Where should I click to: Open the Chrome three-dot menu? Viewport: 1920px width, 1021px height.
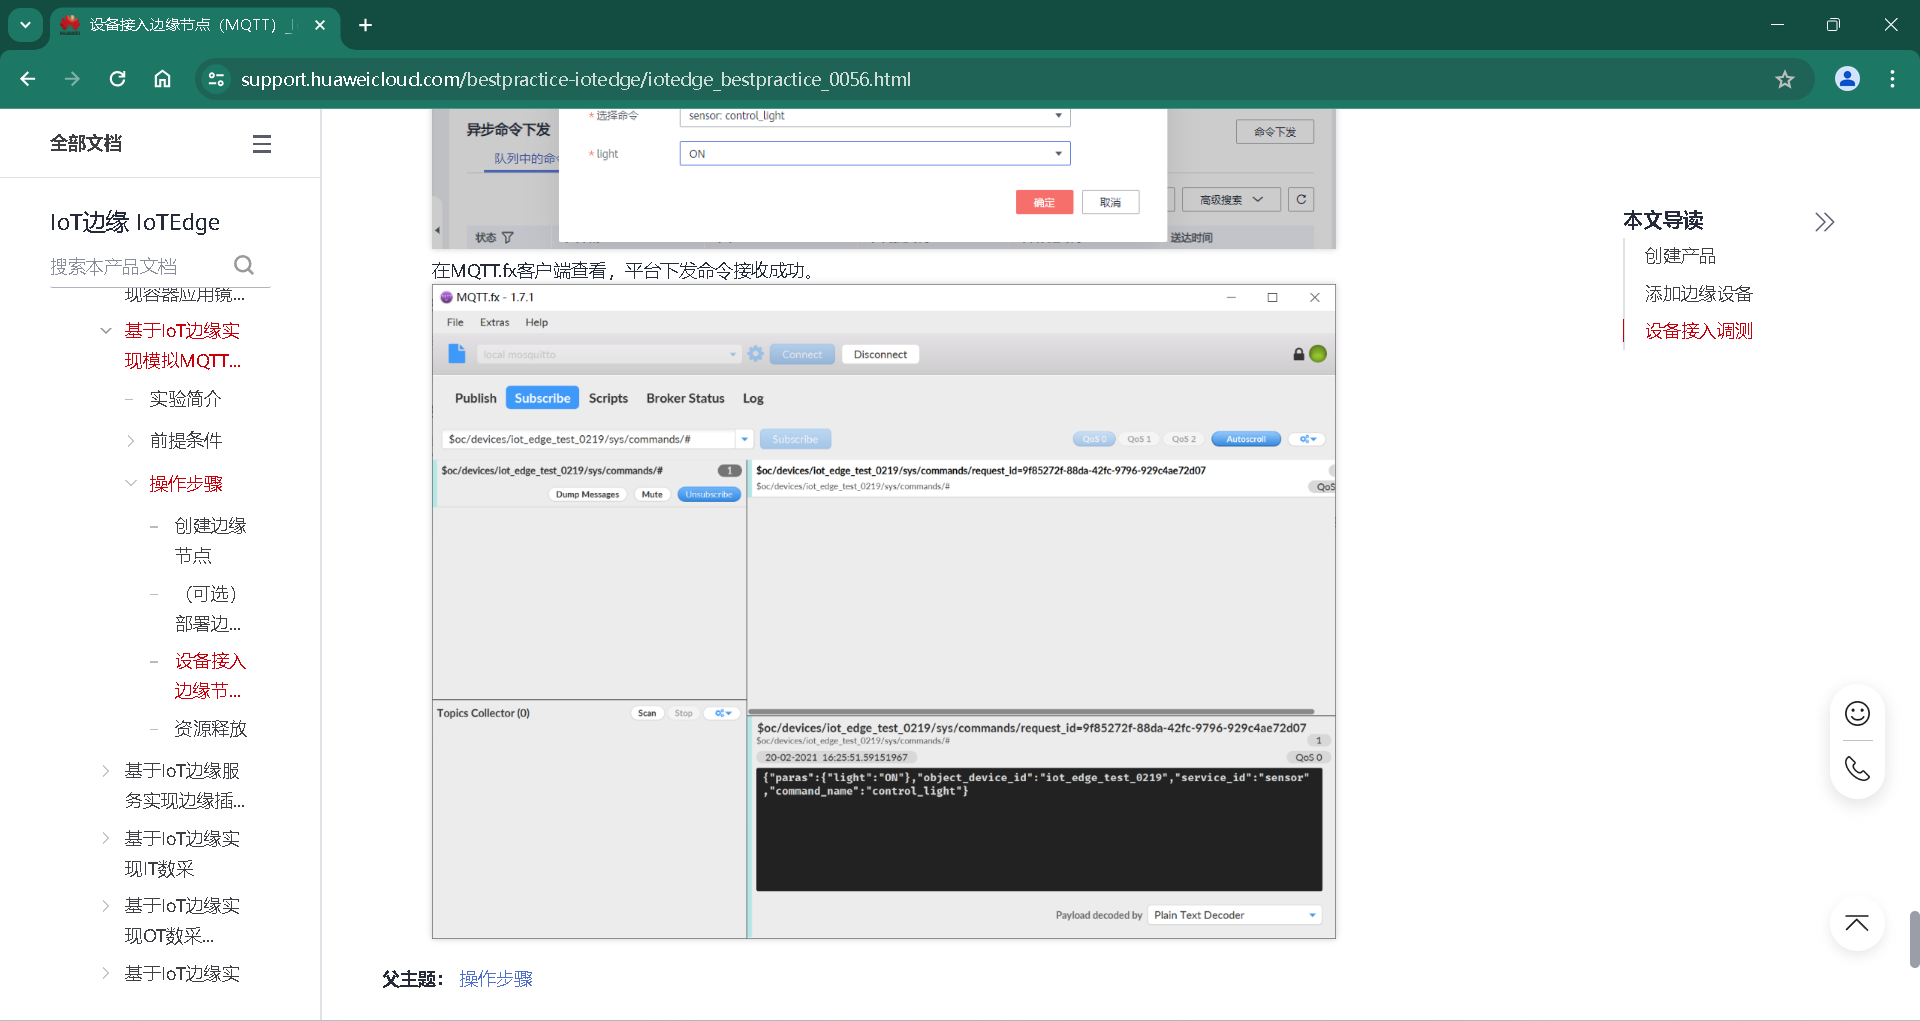point(1892,79)
